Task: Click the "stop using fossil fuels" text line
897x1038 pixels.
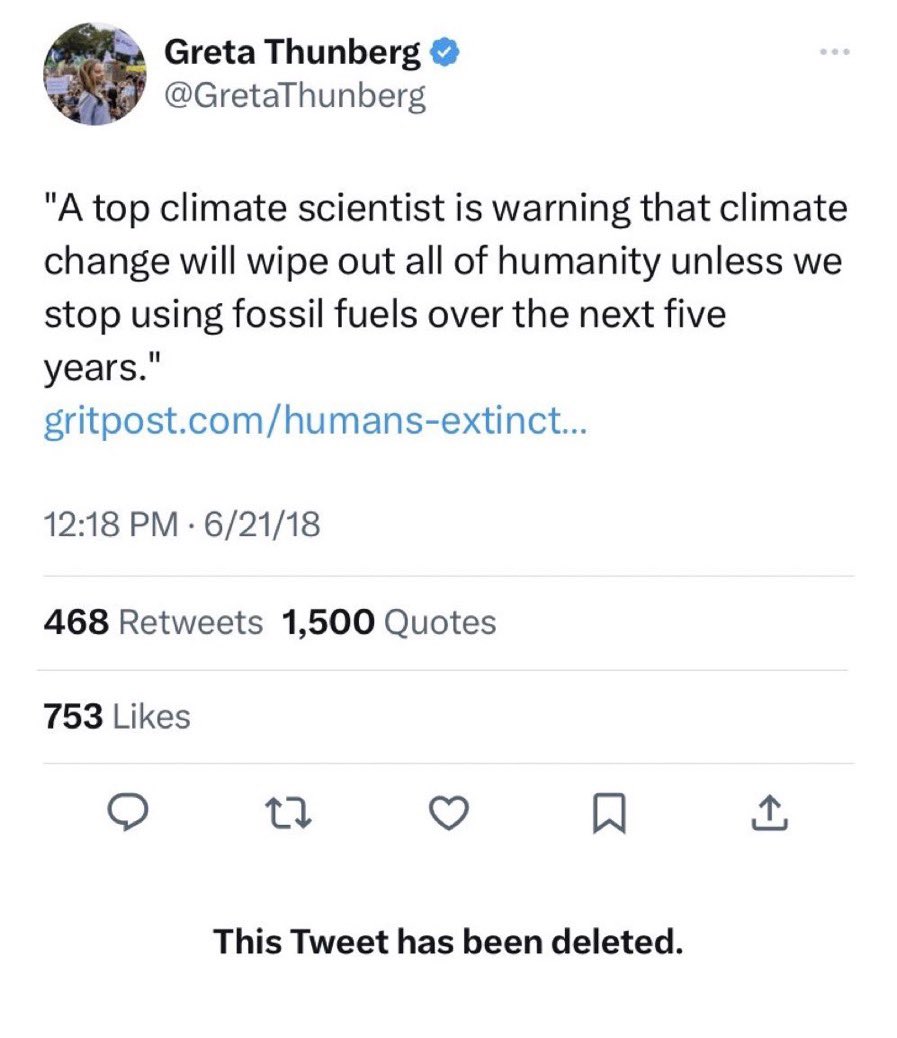Action: (385, 314)
